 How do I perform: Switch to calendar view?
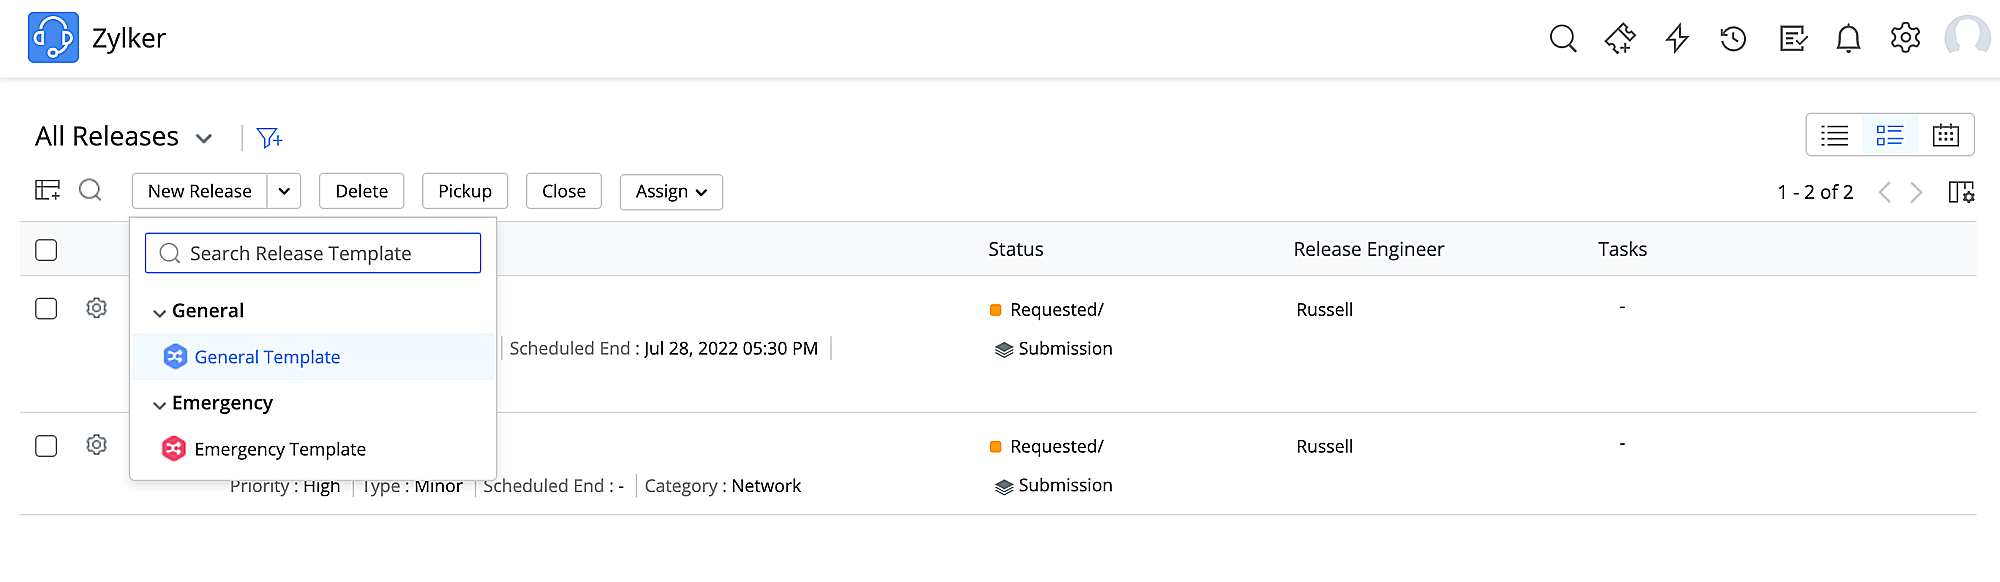pyautogui.click(x=1945, y=136)
